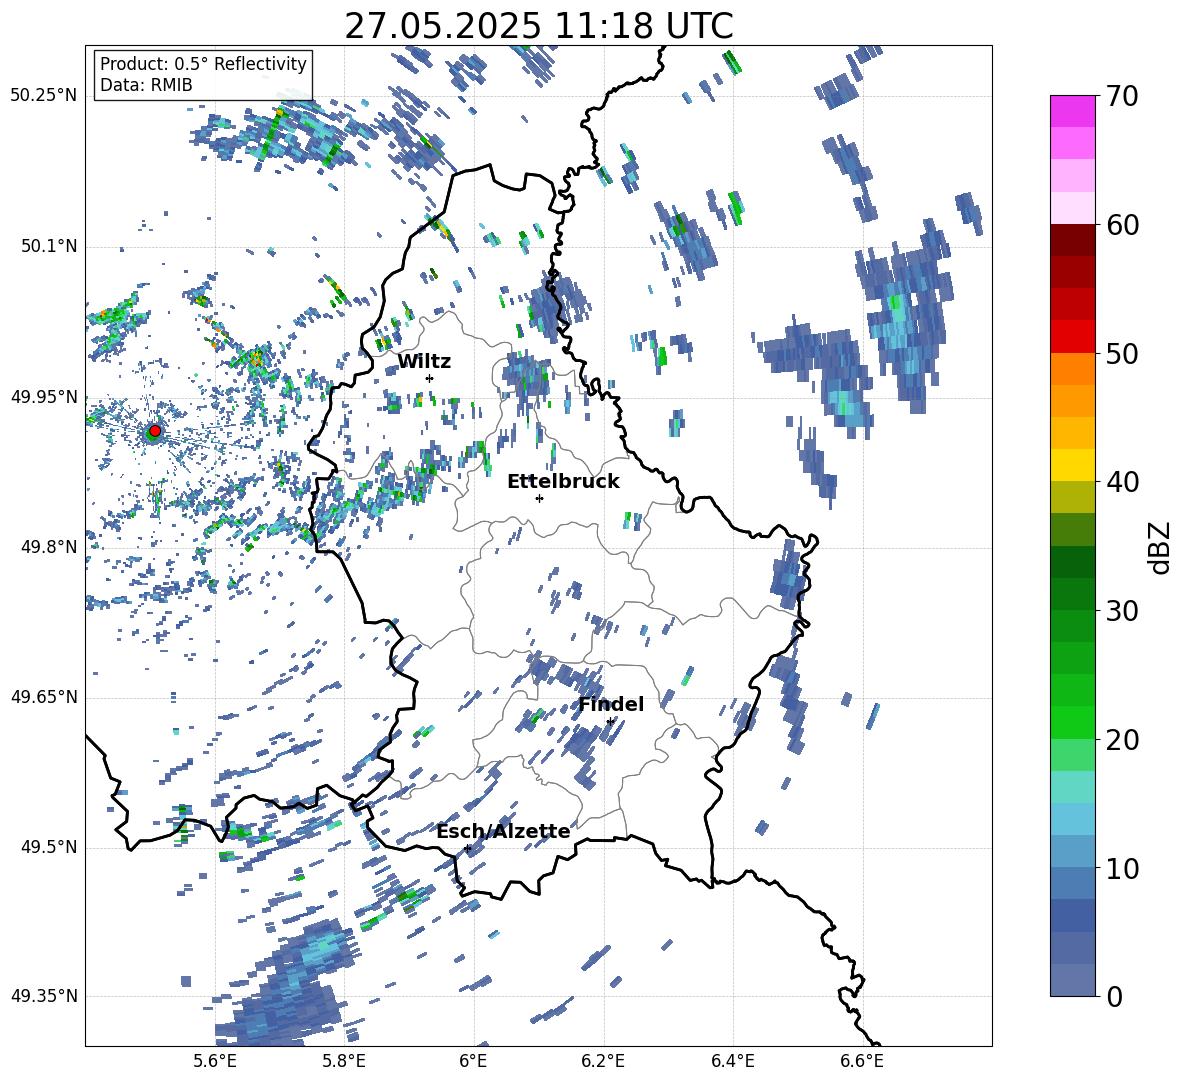Click the 50.1°N latitude tick label
This screenshot has height=1081, width=1184.
point(49,246)
